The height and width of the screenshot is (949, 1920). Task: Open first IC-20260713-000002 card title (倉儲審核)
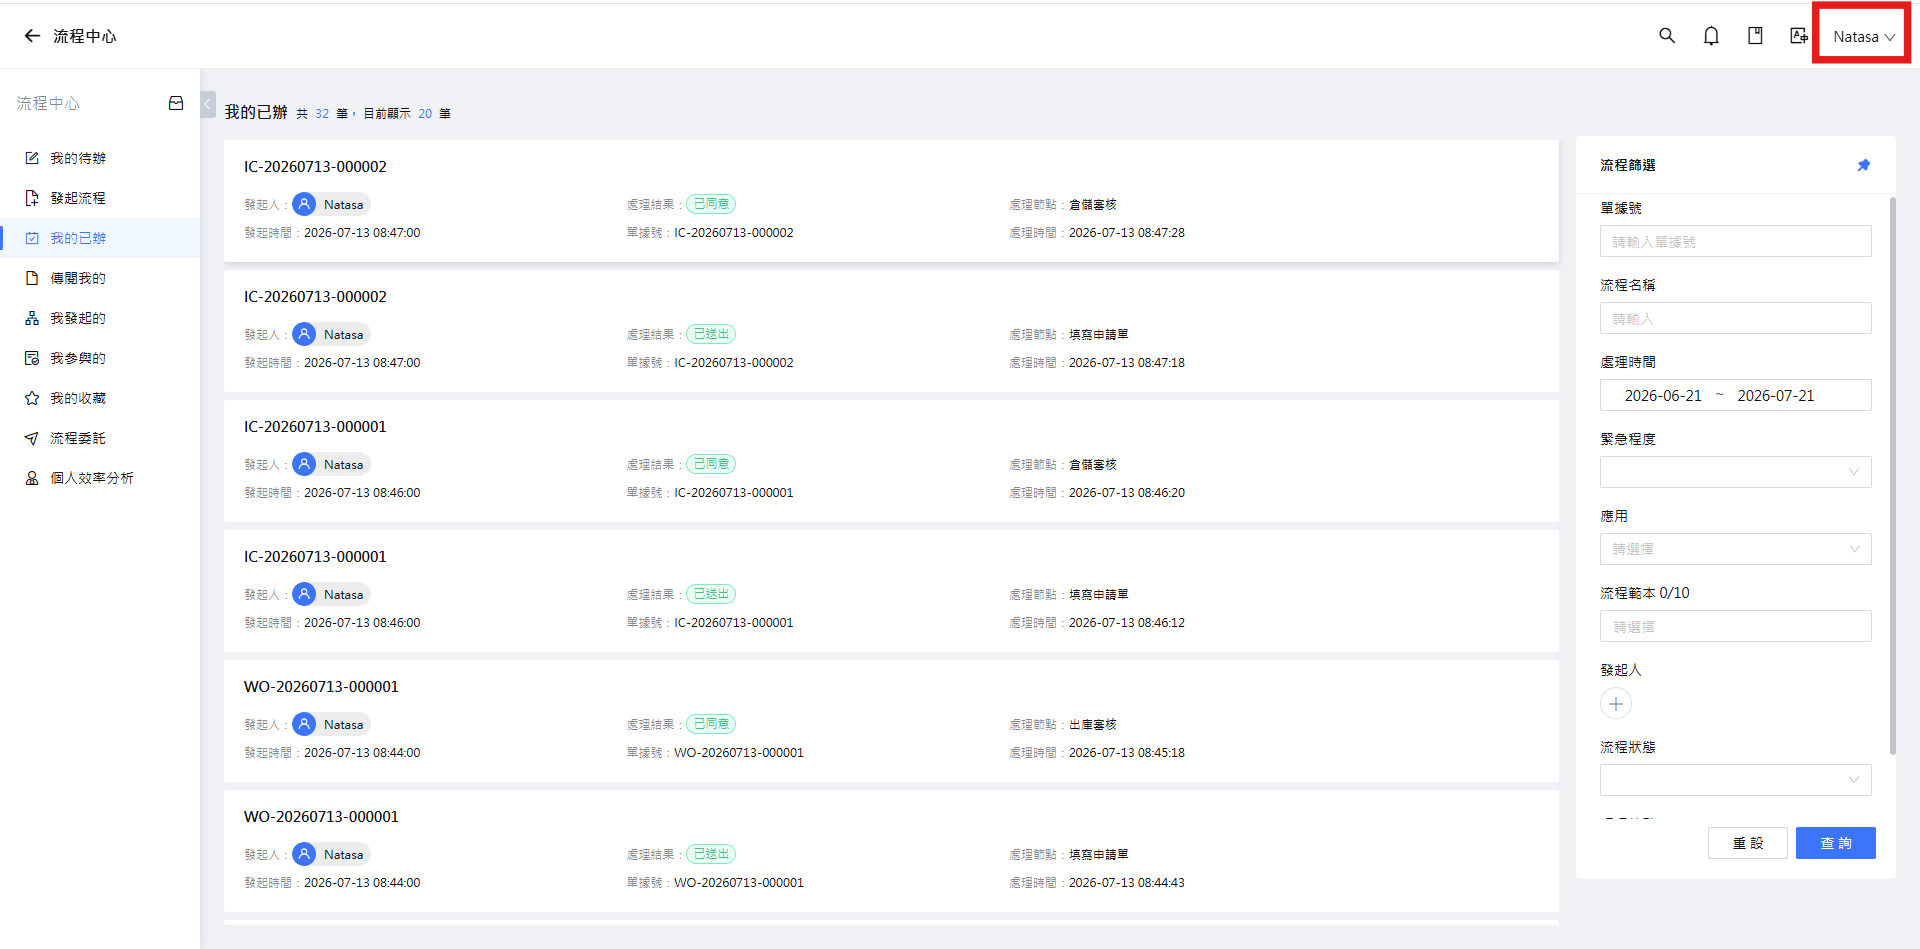point(315,167)
